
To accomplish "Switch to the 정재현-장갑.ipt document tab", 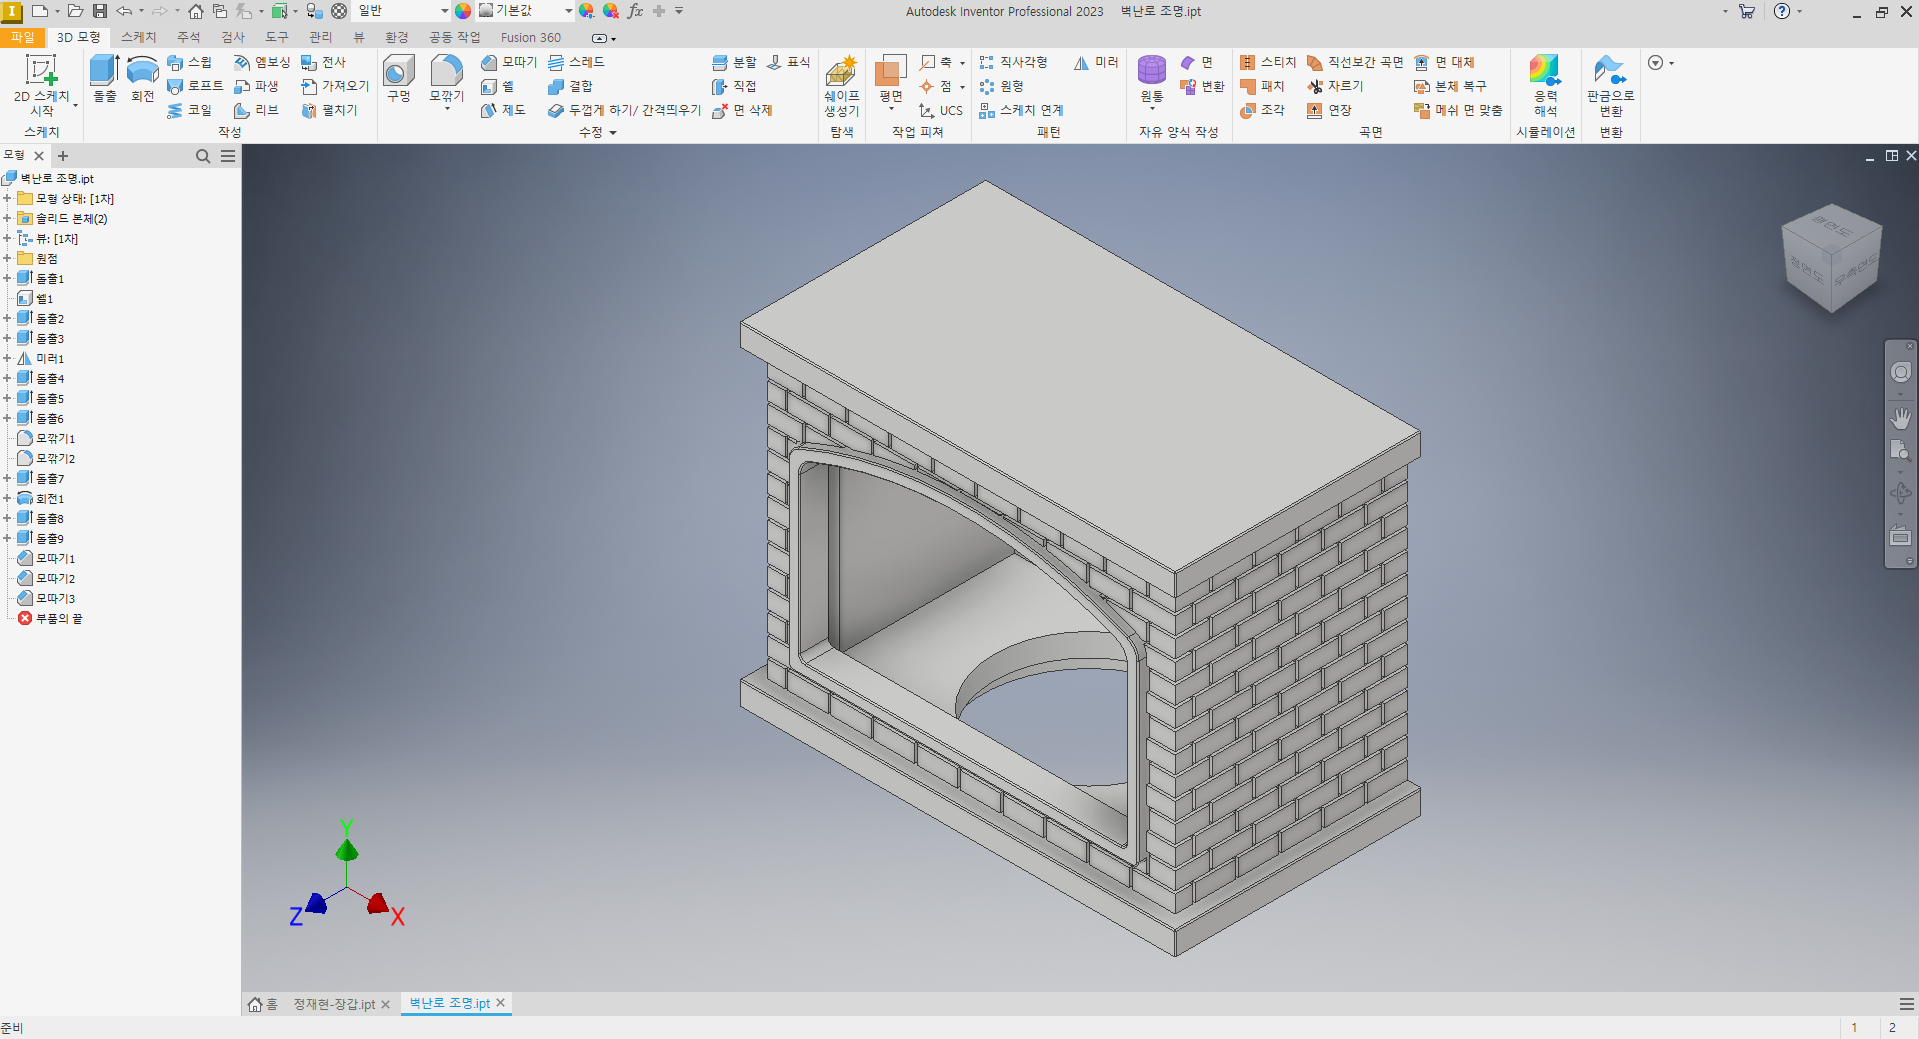I will click(x=334, y=1004).
